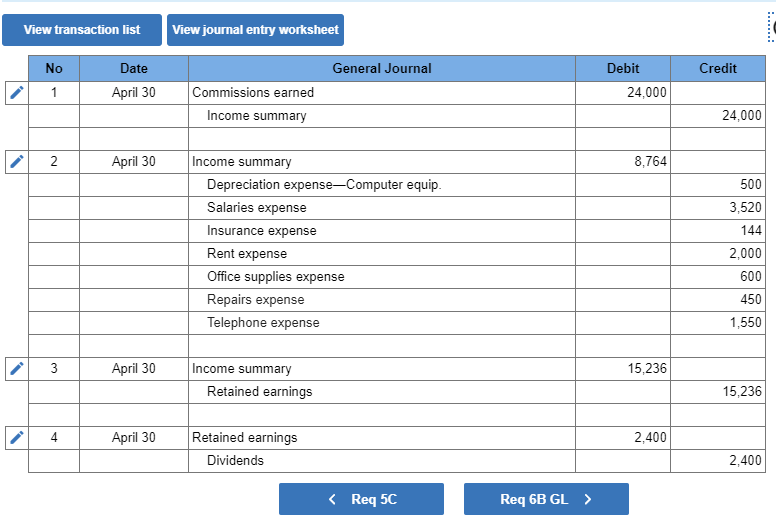Select Depreciation expense—Computer equip. row
This screenshot has width=776, height=526.
[x=382, y=185]
